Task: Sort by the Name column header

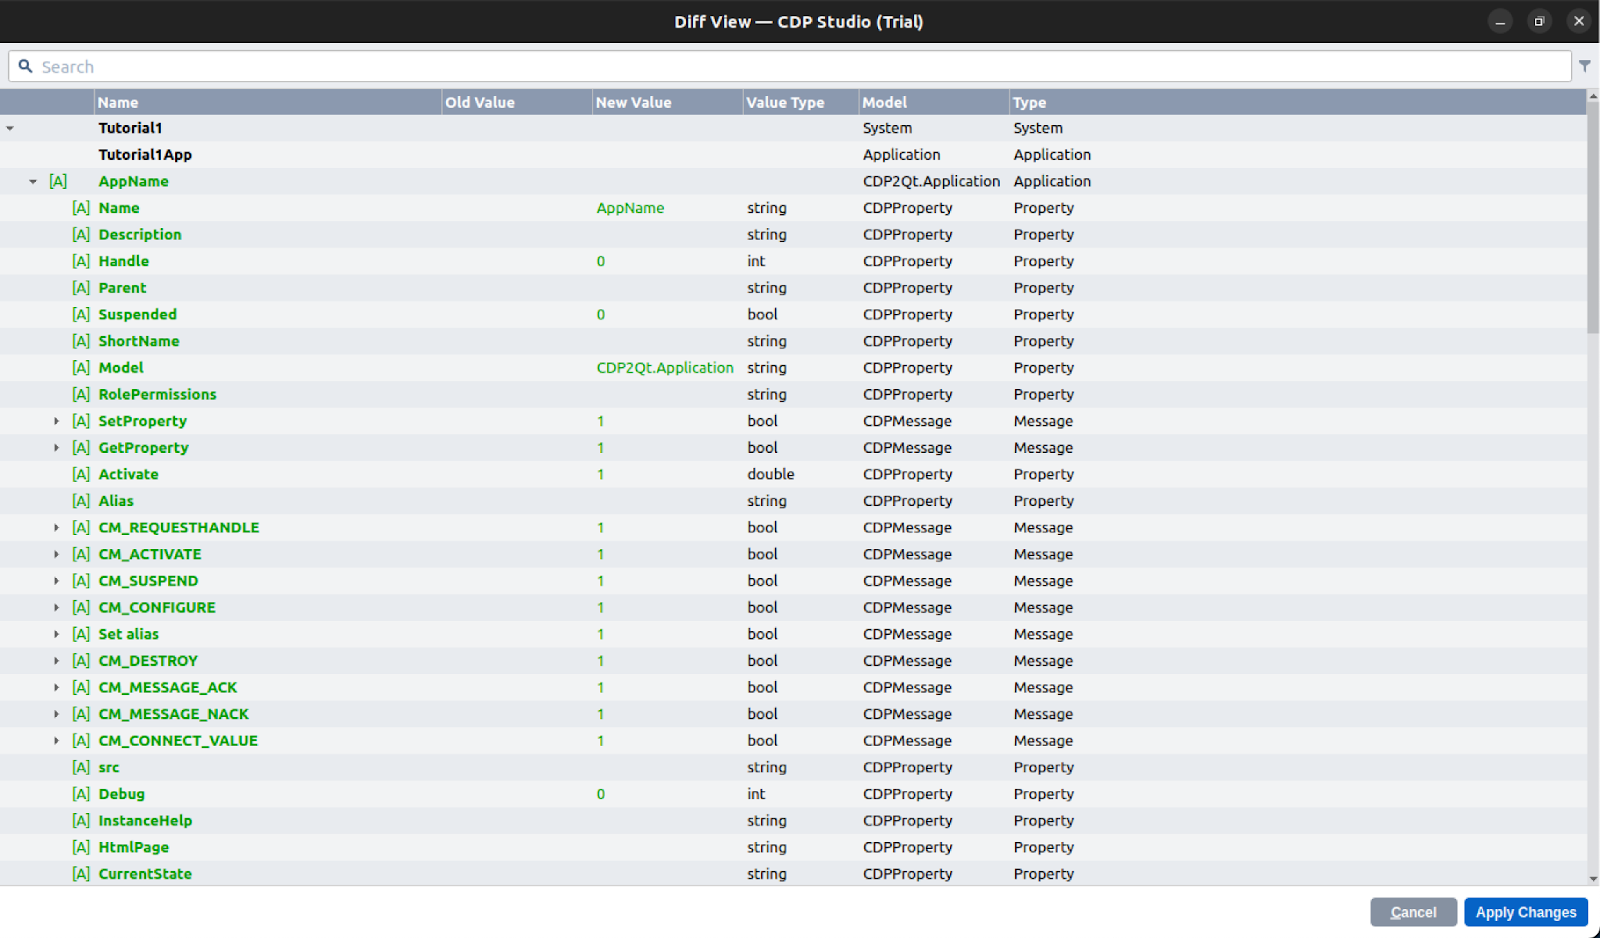Action: point(268,102)
